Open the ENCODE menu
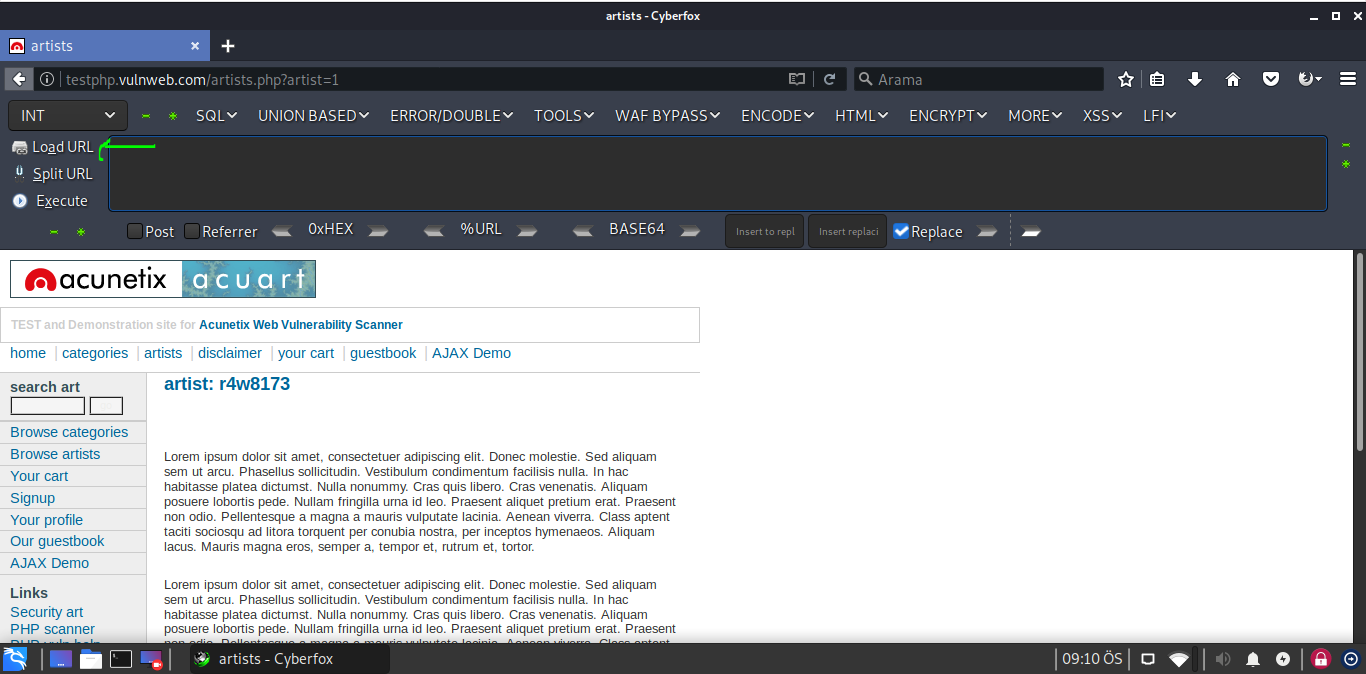 click(x=777, y=116)
